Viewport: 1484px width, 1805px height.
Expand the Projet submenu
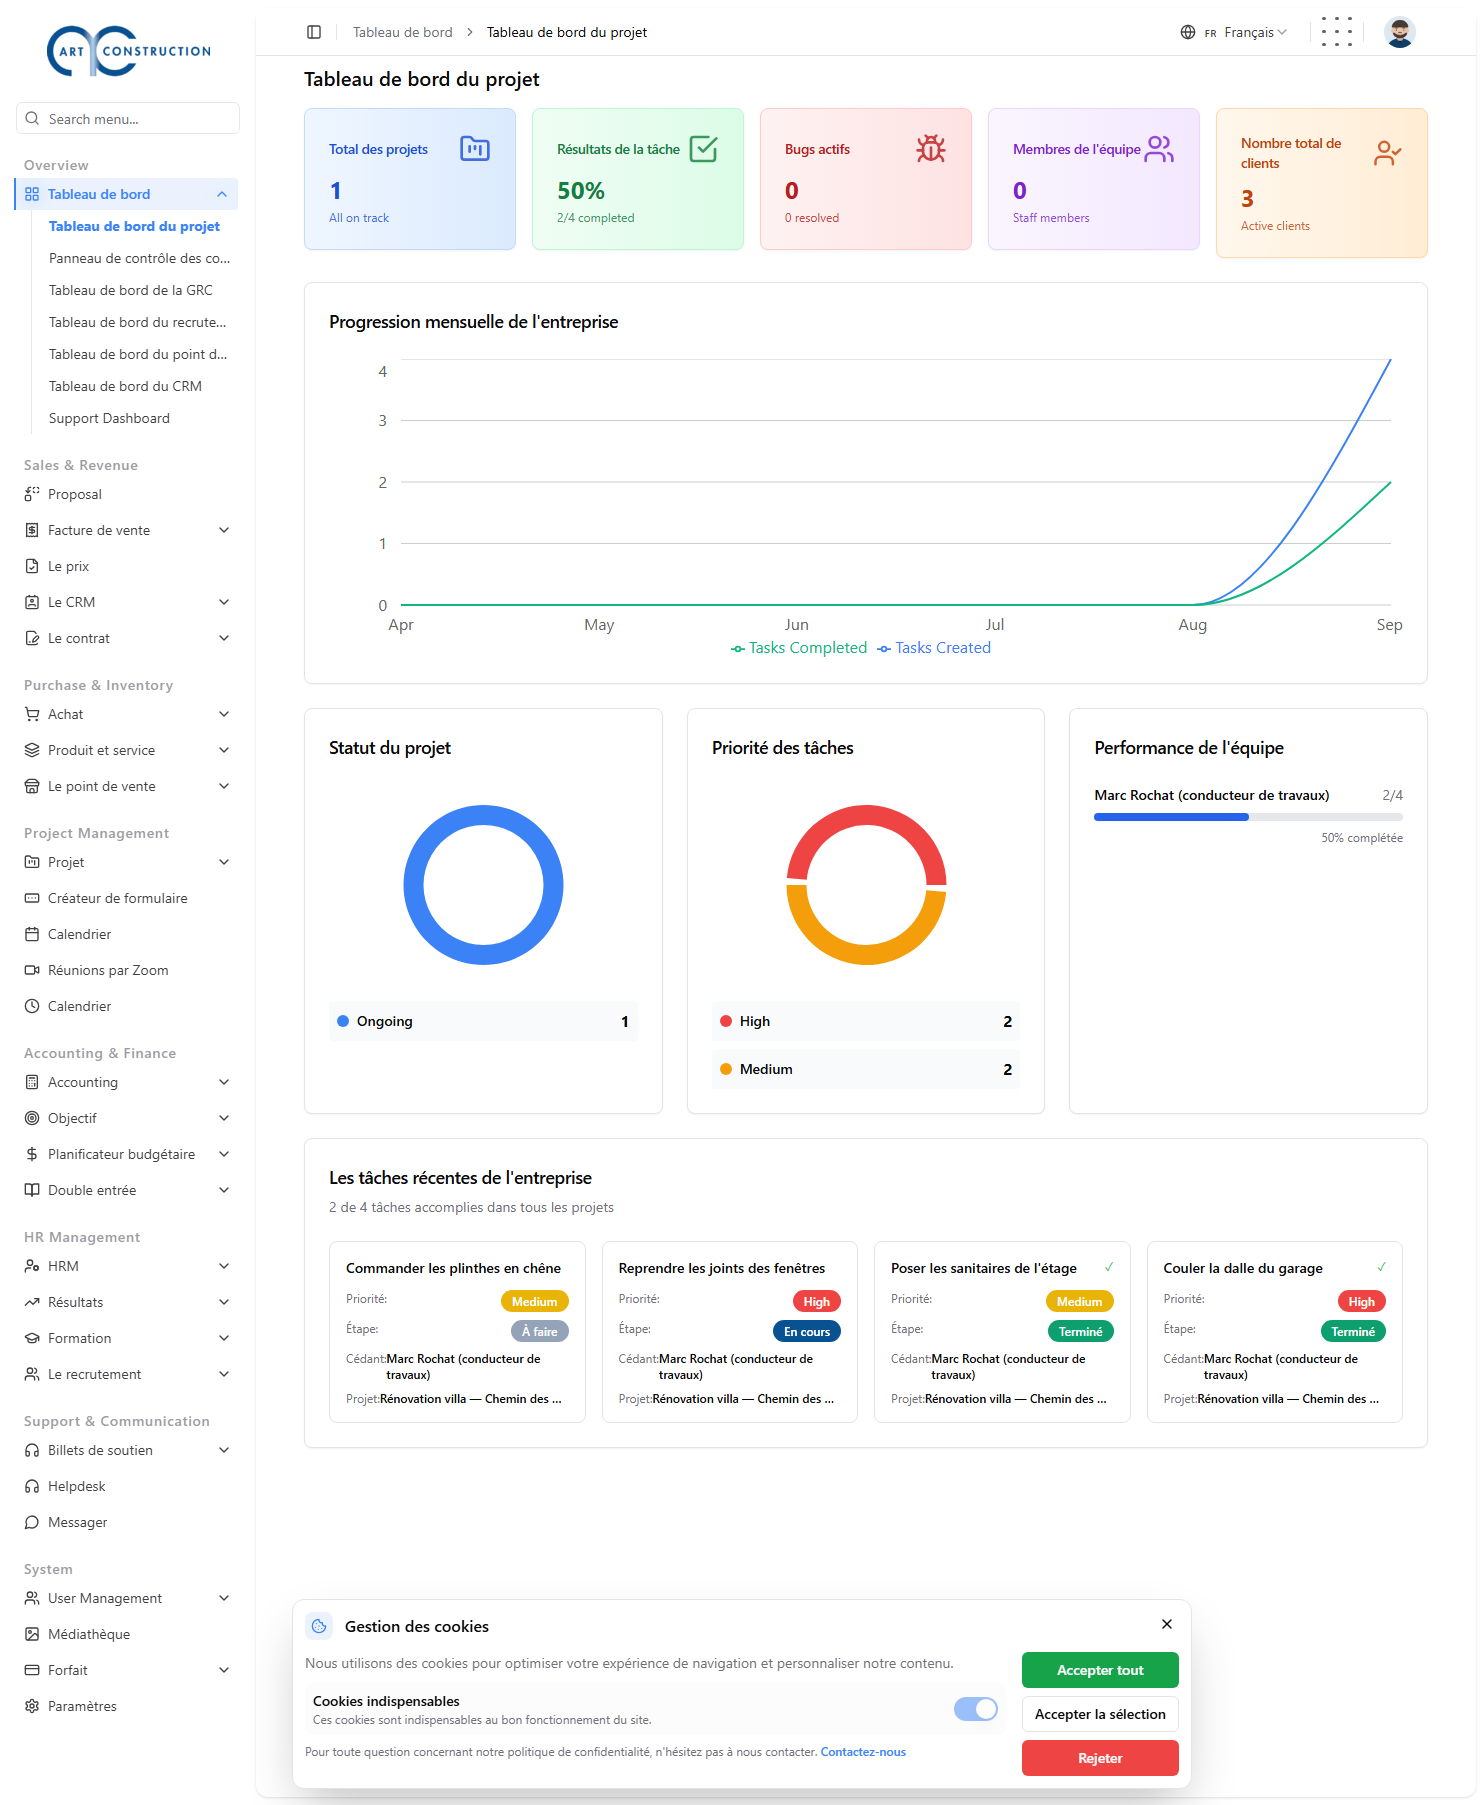(127, 862)
